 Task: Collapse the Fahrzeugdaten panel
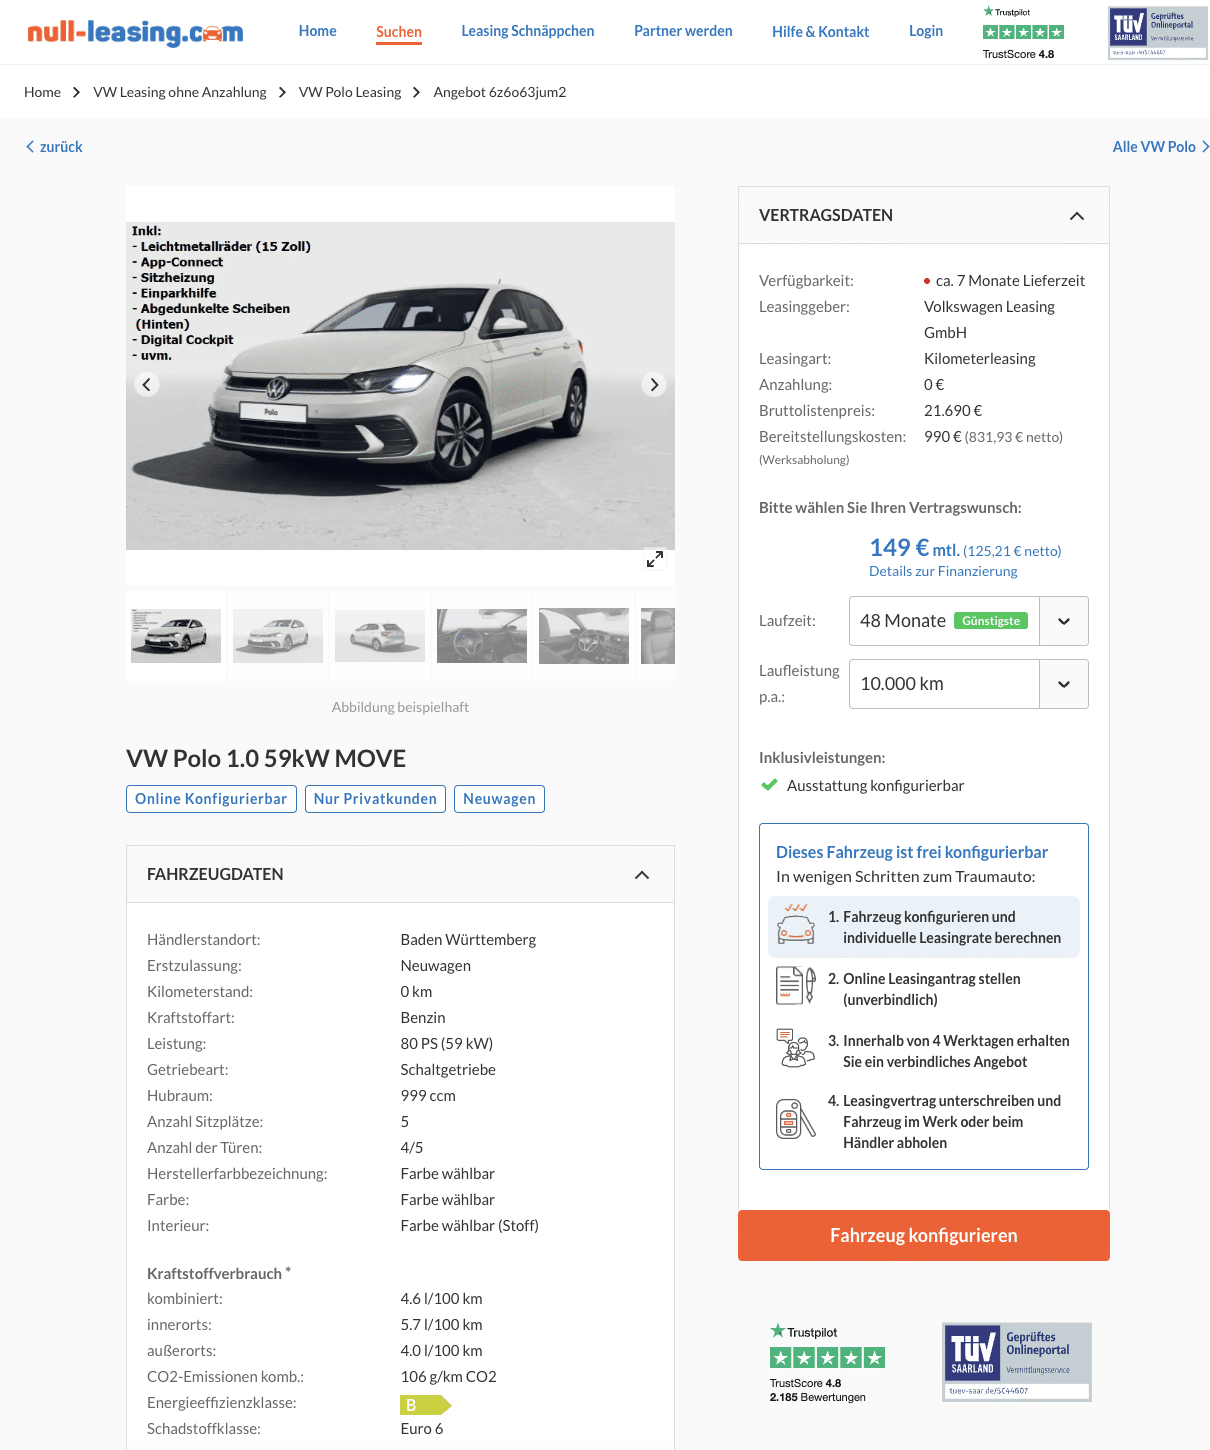click(x=642, y=875)
